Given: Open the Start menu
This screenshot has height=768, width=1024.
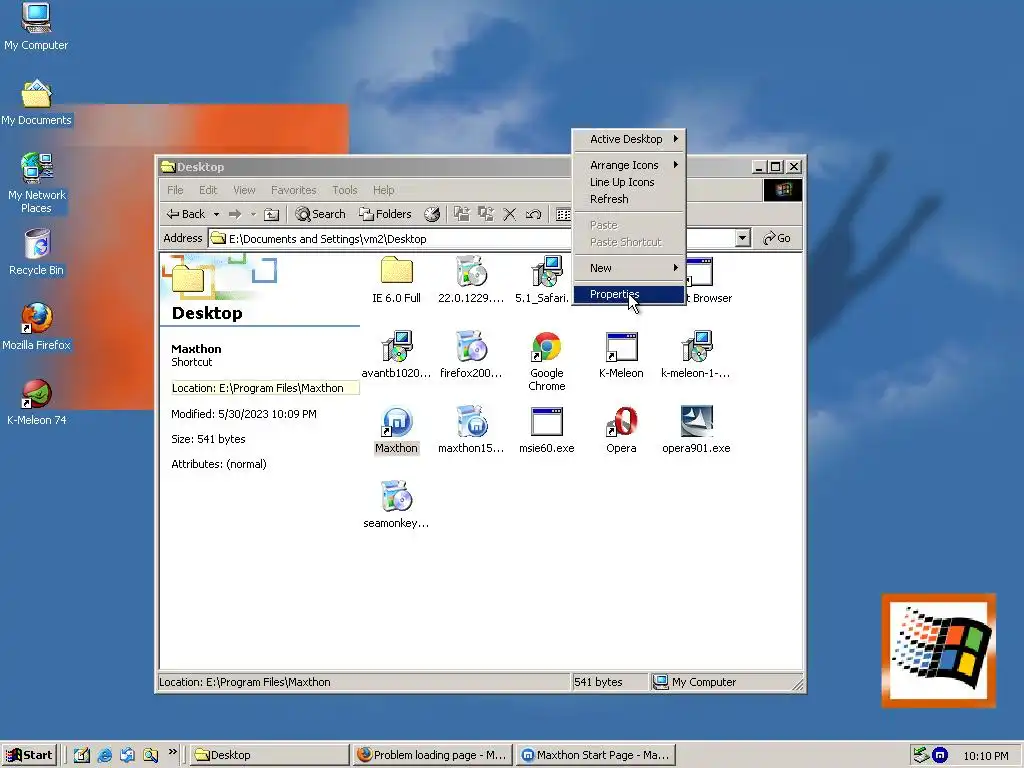Looking at the screenshot, I should (x=29, y=755).
